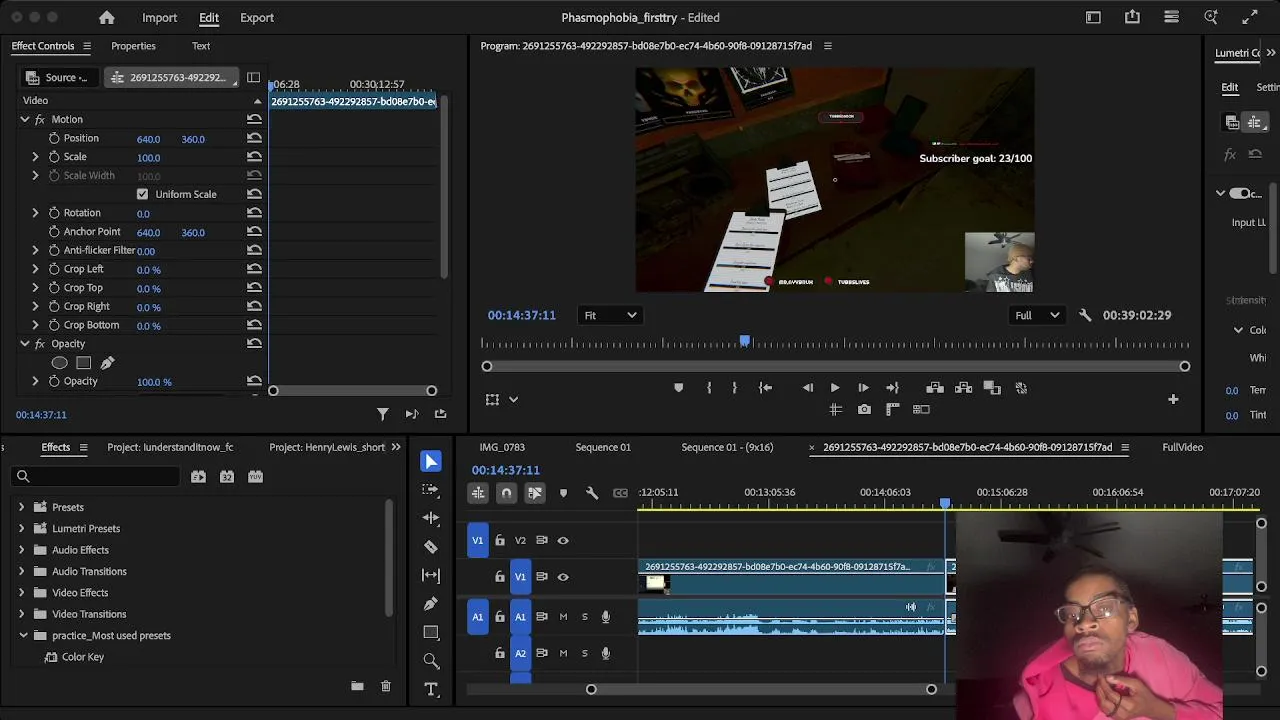The width and height of the screenshot is (1280, 720).
Task: Select the Type tool
Action: [x=431, y=689]
